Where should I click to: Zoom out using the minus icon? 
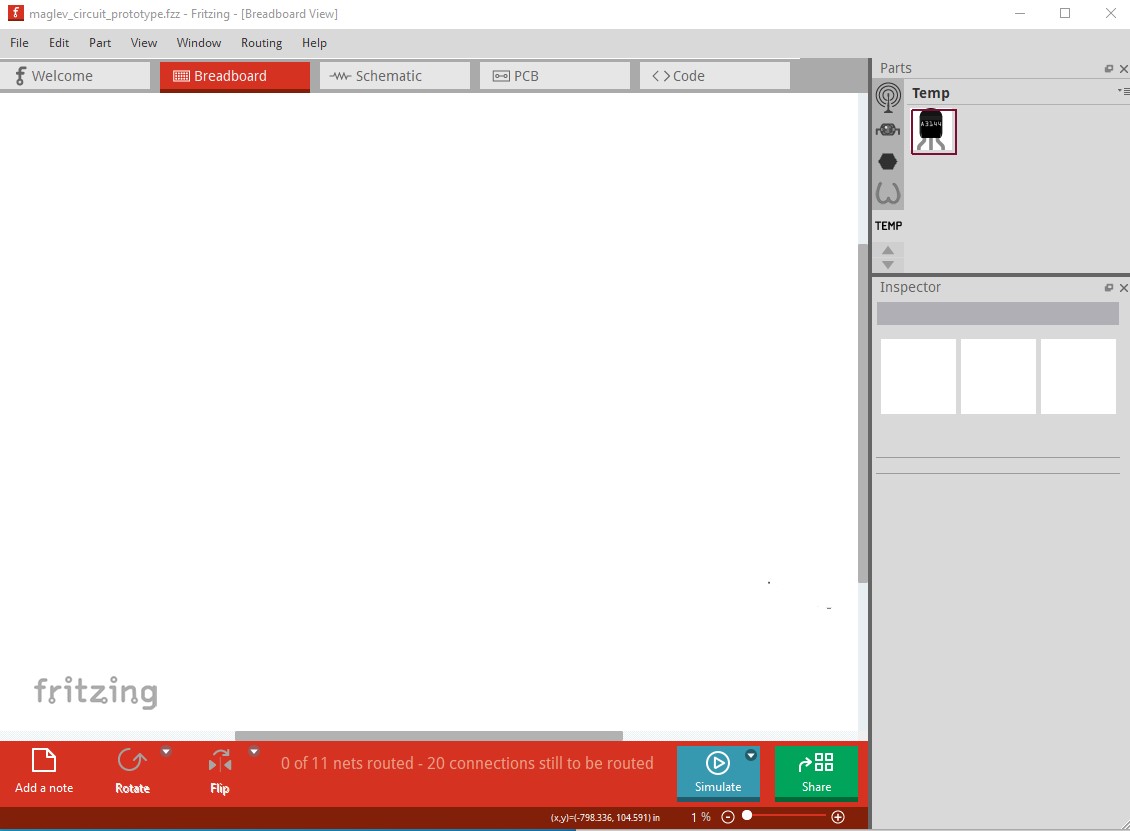click(x=728, y=817)
